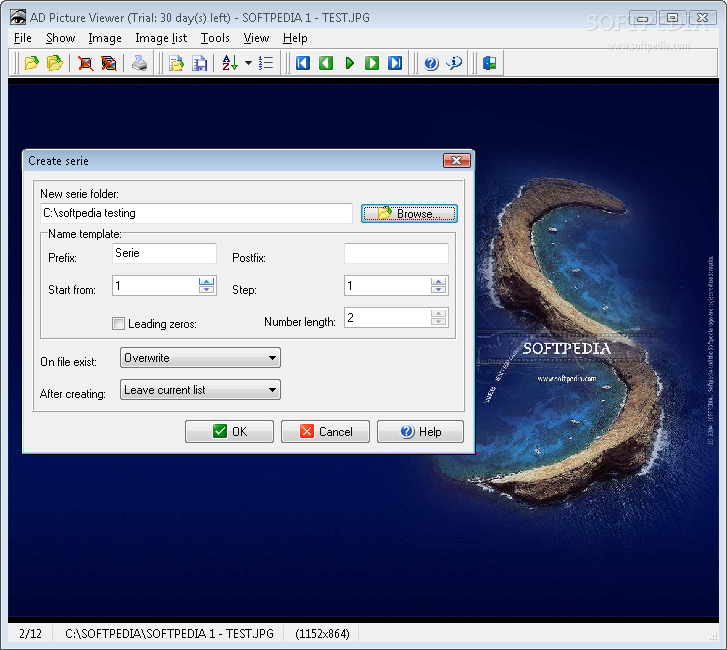Screen dimensions: 727x650
Task: Click the delete current image icon
Action: point(85,63)
